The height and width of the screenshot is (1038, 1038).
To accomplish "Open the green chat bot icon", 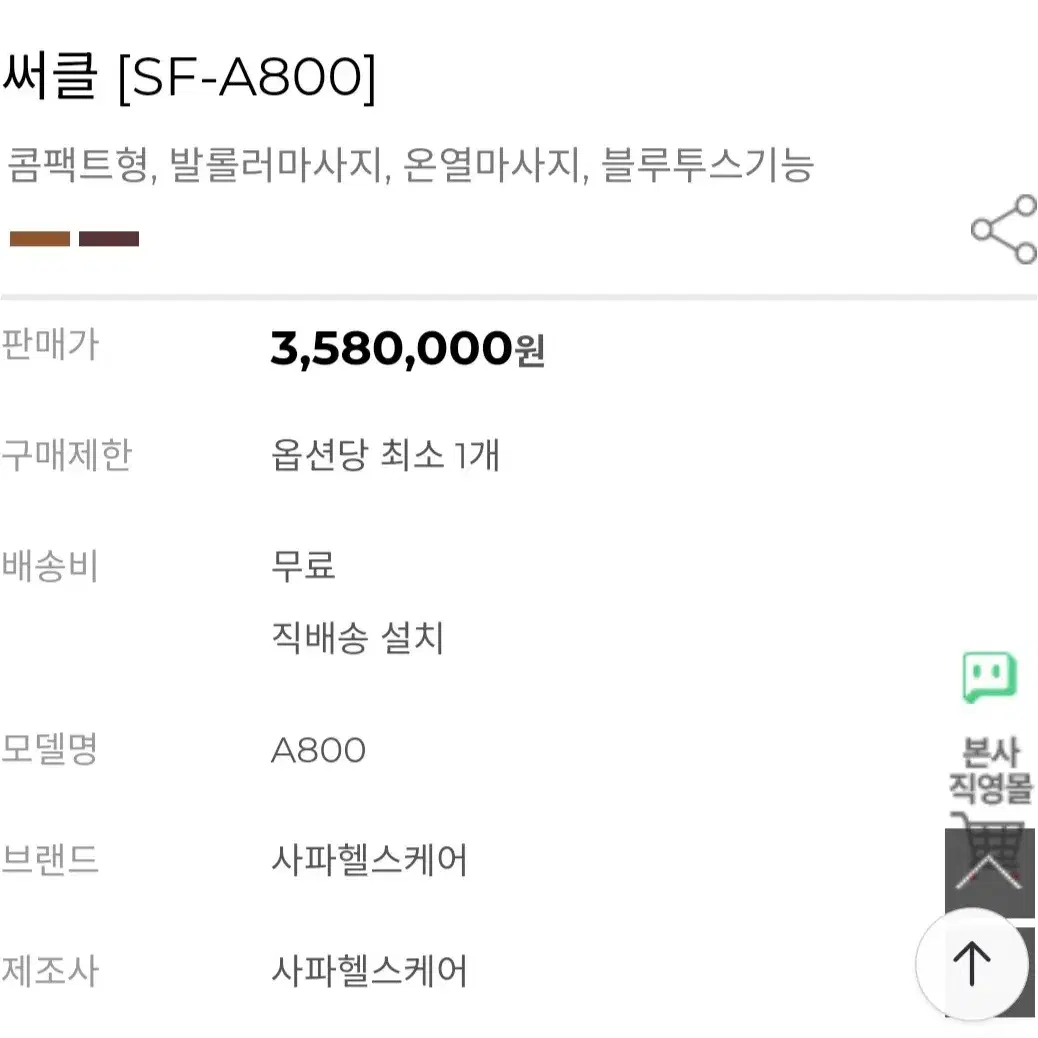I will coord(990,677).
